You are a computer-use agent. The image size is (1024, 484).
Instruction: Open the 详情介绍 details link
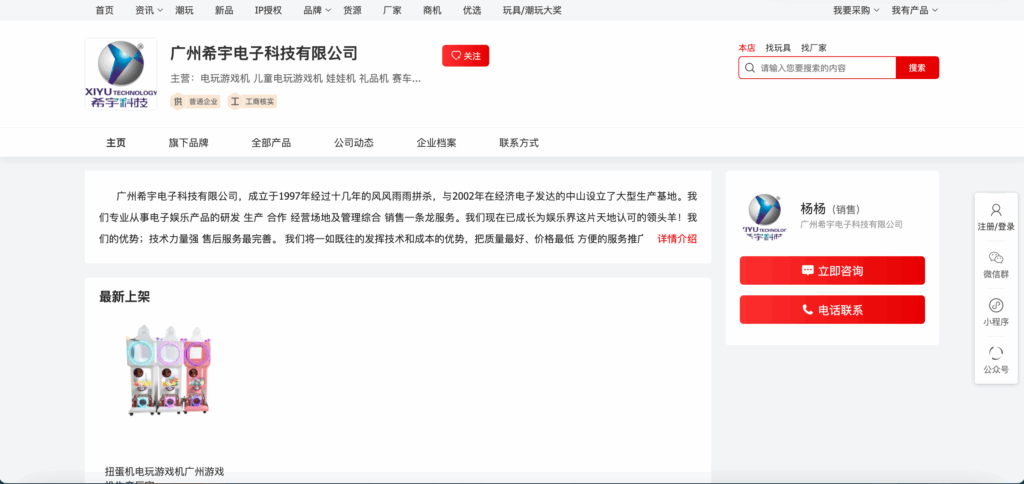tap(677, 238)
